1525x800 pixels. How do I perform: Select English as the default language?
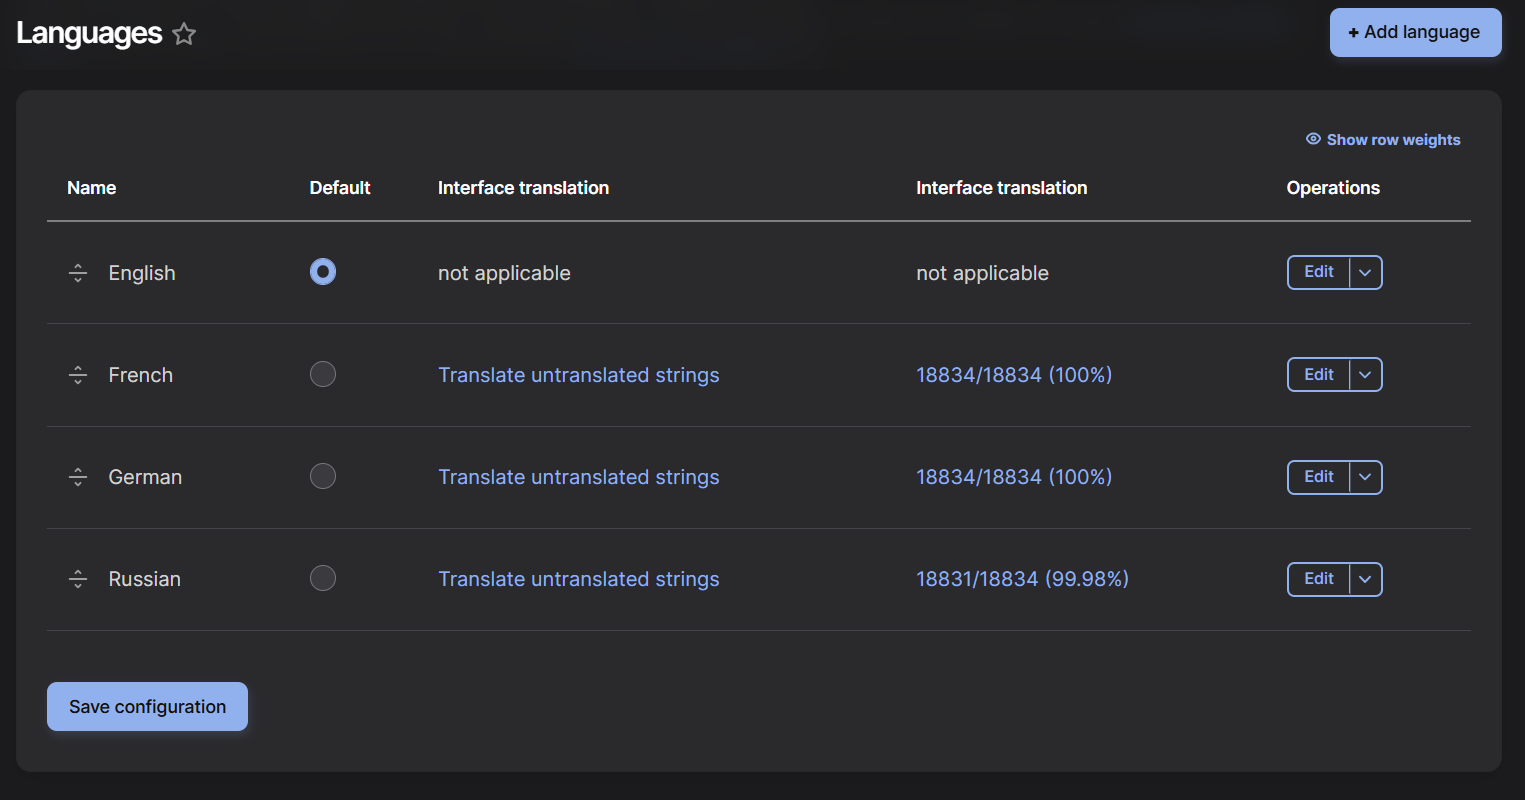[x=323, y=272]
